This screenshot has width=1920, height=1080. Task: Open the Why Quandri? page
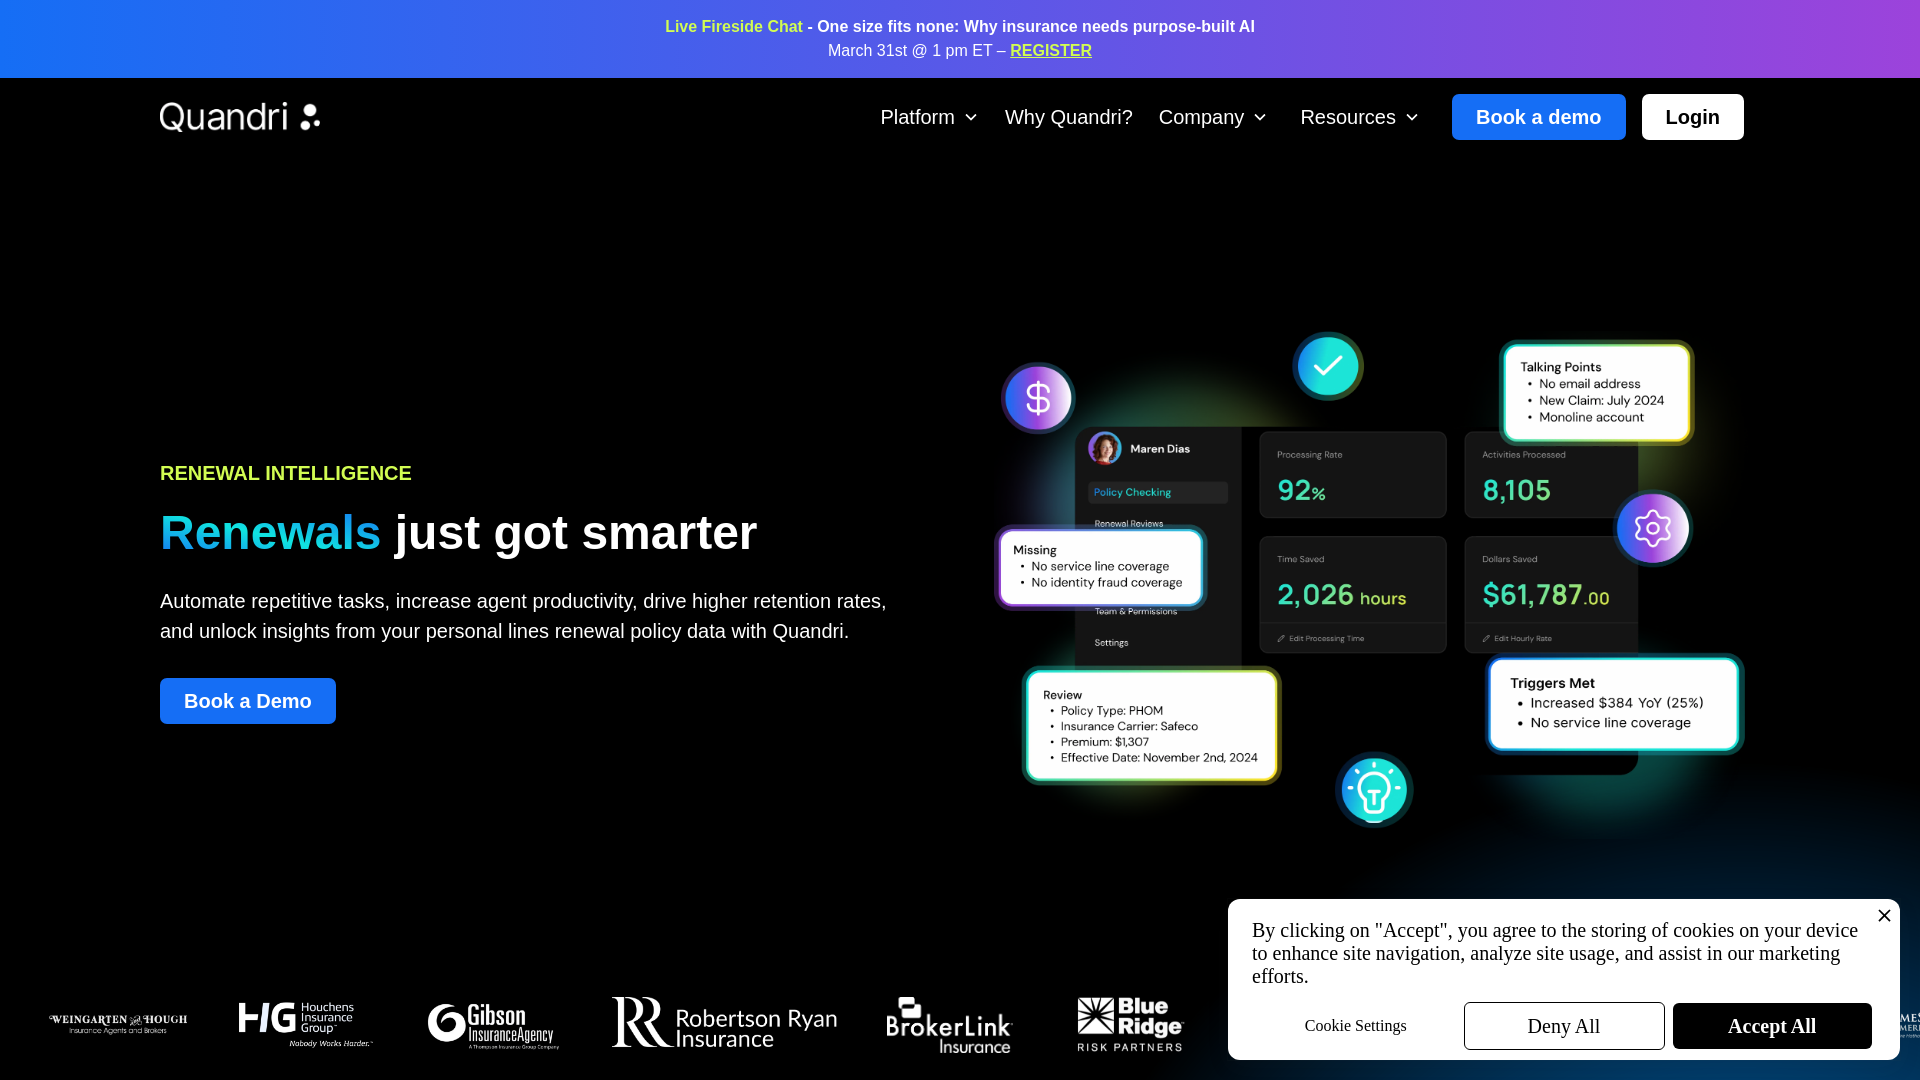[1068, 117]
